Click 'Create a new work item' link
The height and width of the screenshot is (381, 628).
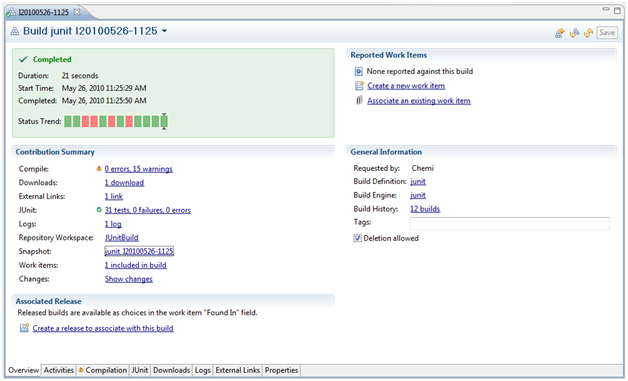[x=406, y=86]
